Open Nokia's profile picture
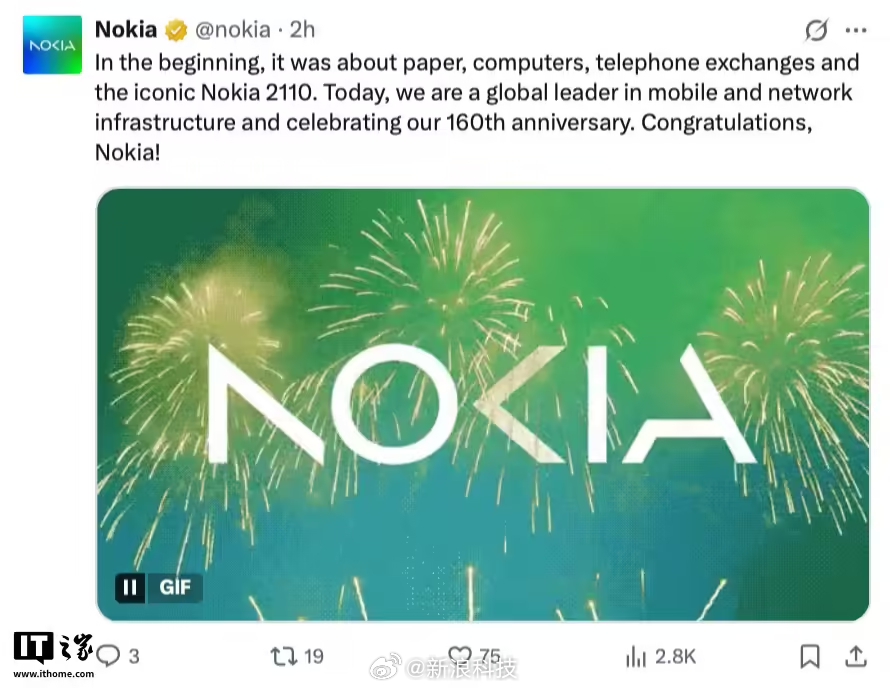 (51, 44)
